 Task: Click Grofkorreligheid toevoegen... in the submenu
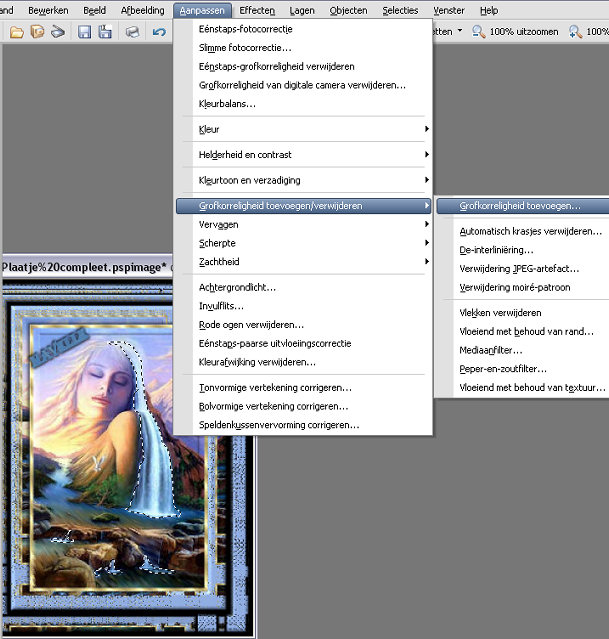click(x=523, y=206)
